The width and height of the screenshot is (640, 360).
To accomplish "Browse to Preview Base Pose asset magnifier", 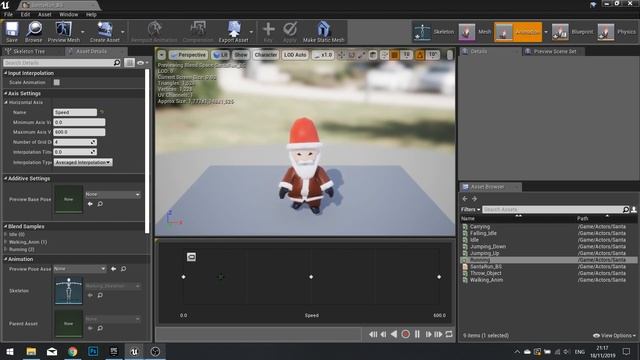I will point(100,204).
